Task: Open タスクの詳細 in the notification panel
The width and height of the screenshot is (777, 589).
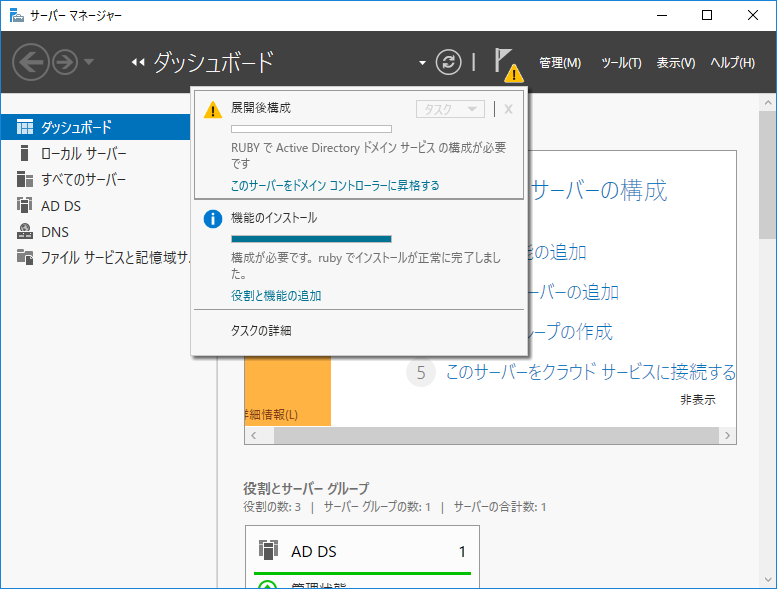Action: 261,330
